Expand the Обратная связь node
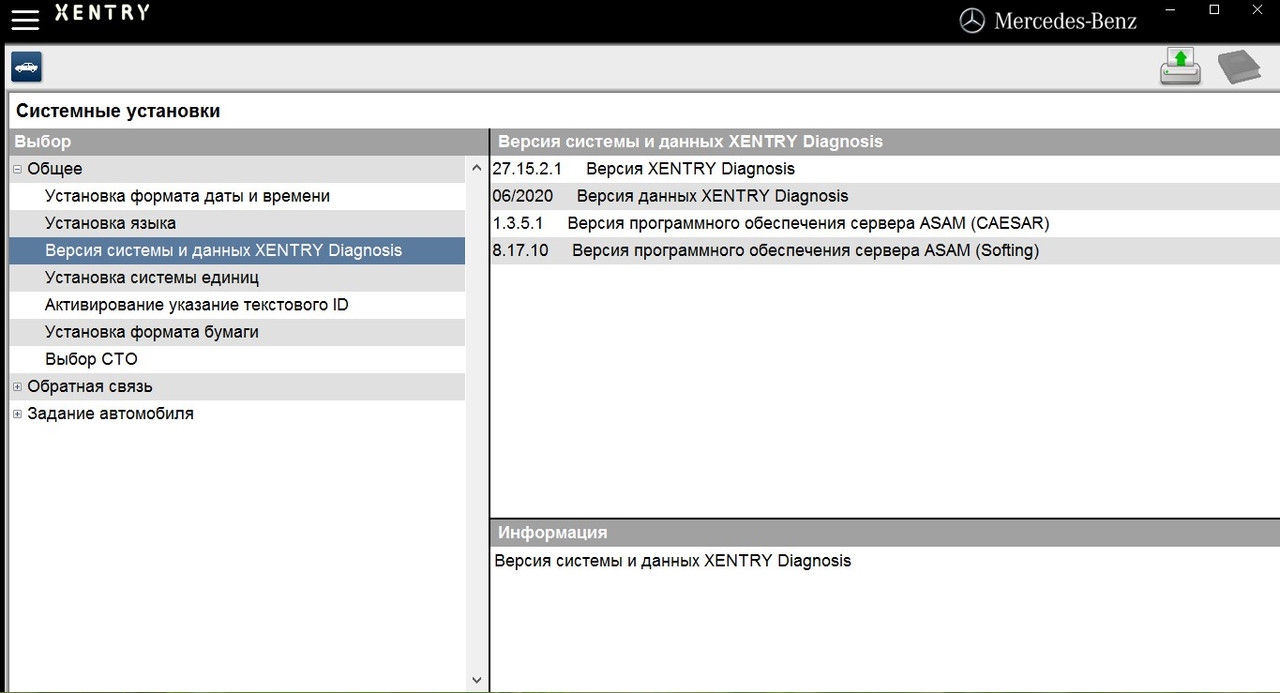1280x693 pixels. click(x=17, y=386)
